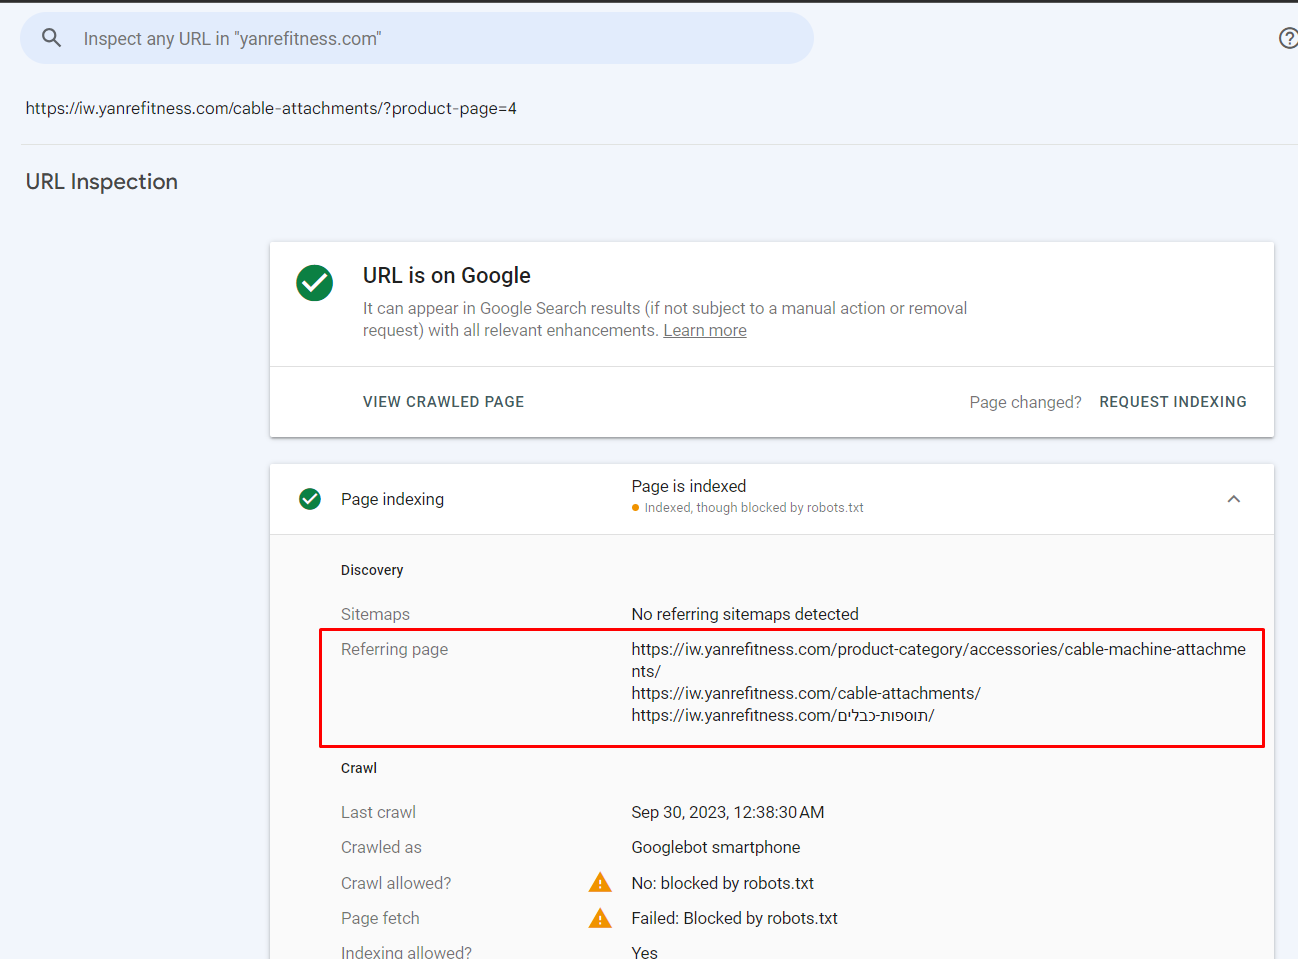The height and width of the screenshot is (959, 1298).
Task: Click the Crawl allowed? label
Action: point(396,883)
